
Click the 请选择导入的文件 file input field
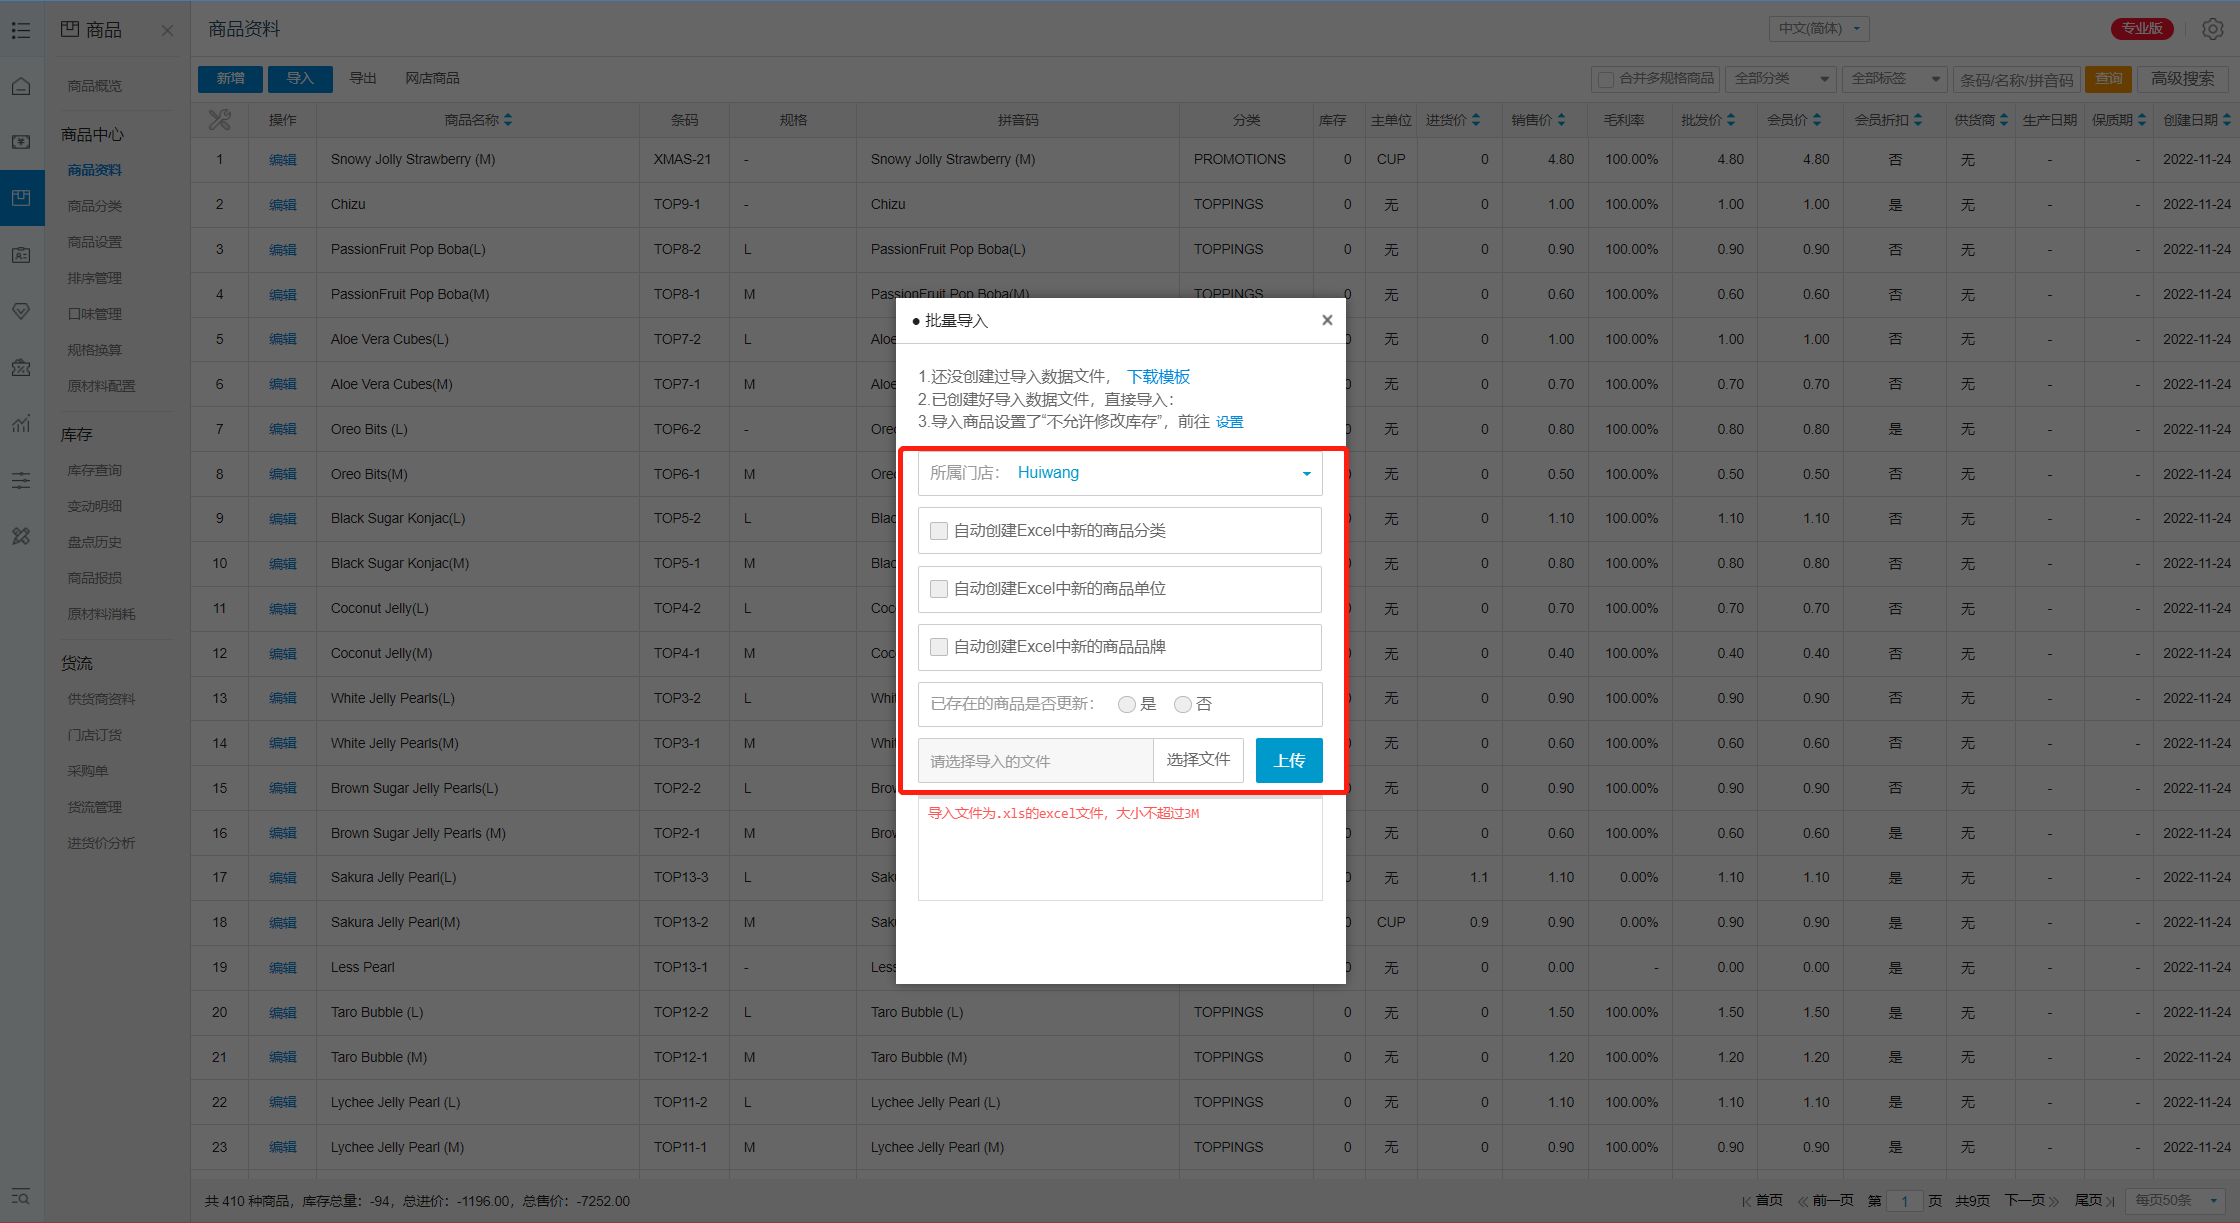click(1035, 761)
